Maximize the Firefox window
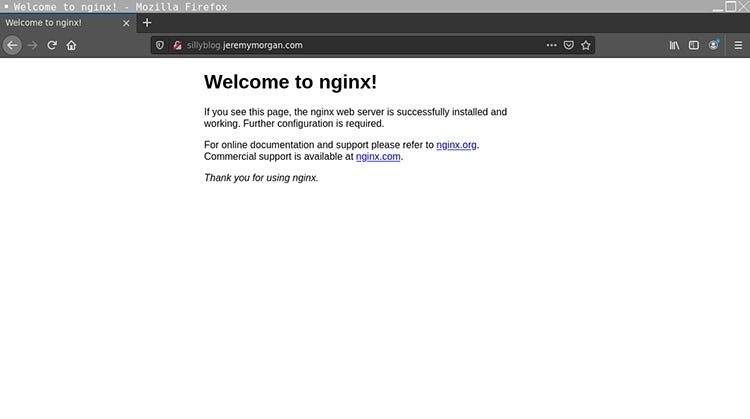 731,6
